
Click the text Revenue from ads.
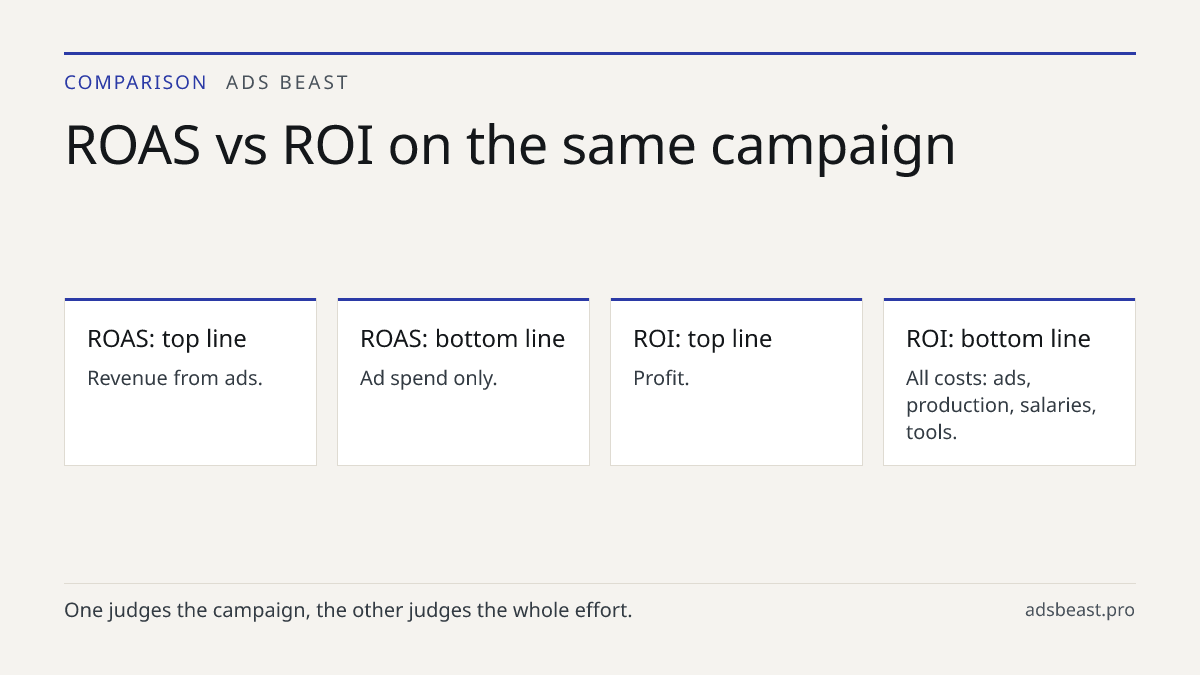pyautogui.click(x=175, y=378)
